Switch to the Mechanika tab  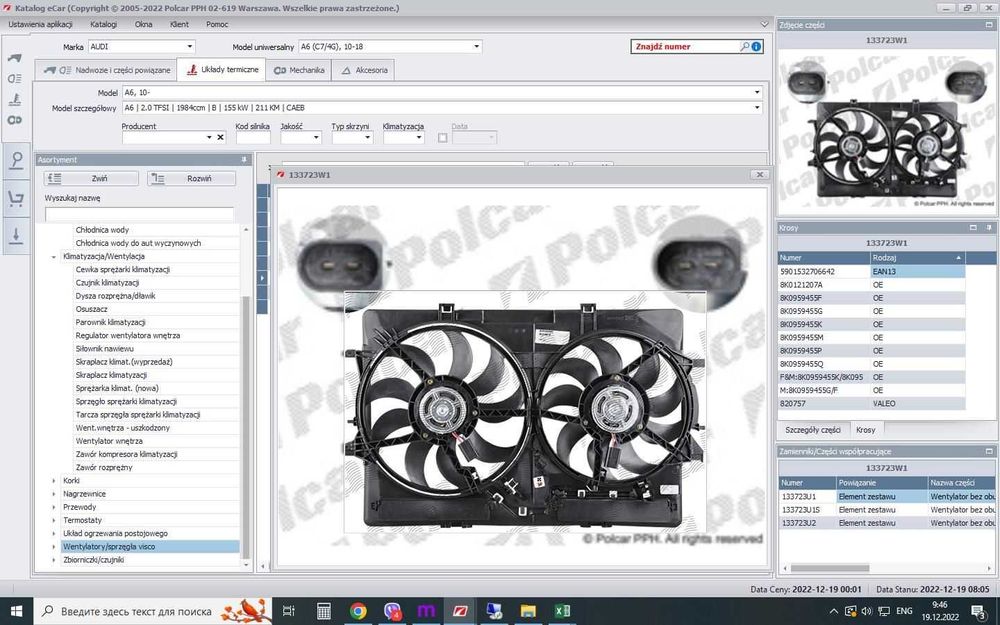click(x=298, y=70)
